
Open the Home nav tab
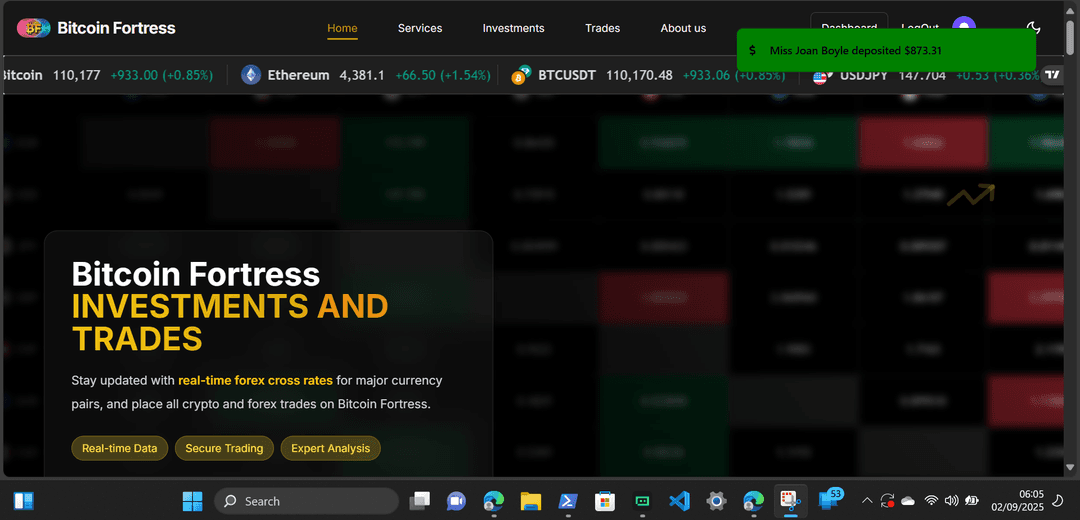click(342, 28)
